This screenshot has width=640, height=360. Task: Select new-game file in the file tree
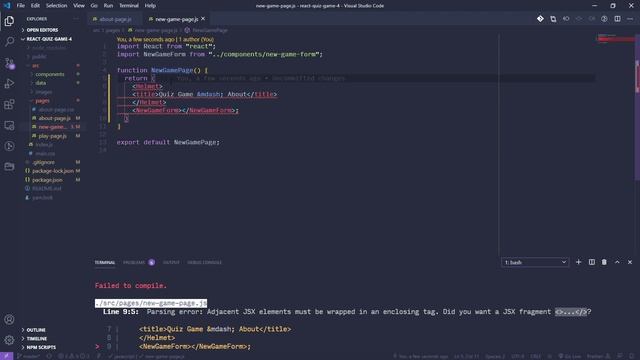[52, 127]
